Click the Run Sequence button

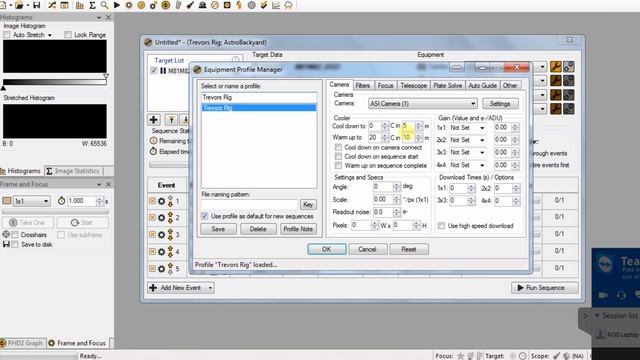coord(544,288)
